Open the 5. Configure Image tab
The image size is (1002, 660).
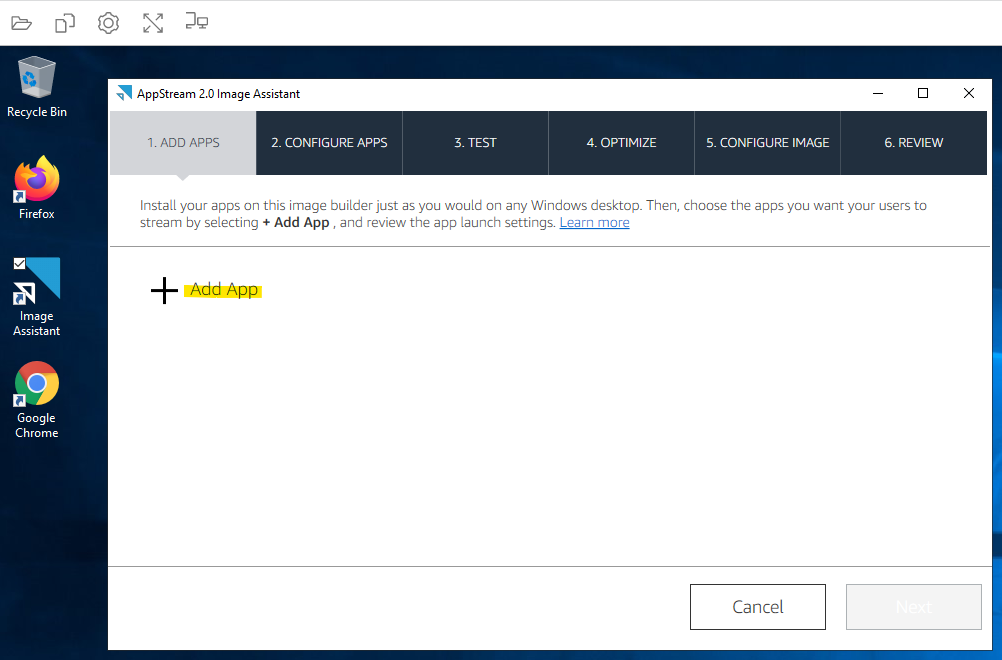point(767,142)
